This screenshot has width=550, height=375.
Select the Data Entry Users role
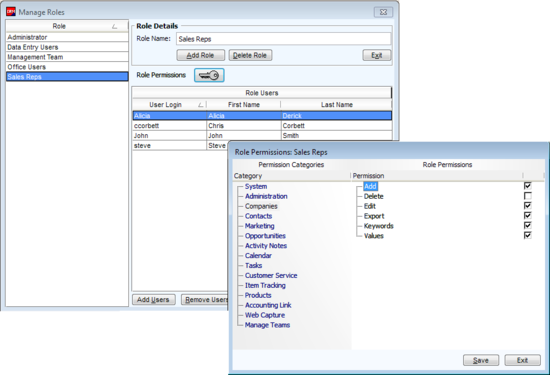67,47
